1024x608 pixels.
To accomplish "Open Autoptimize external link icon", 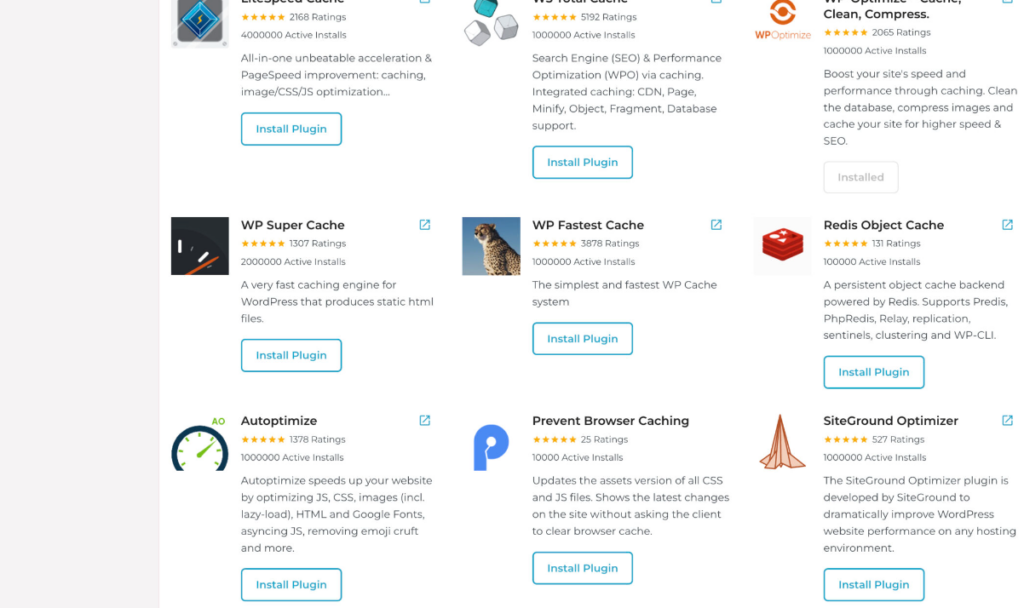I will click(425, 421).
